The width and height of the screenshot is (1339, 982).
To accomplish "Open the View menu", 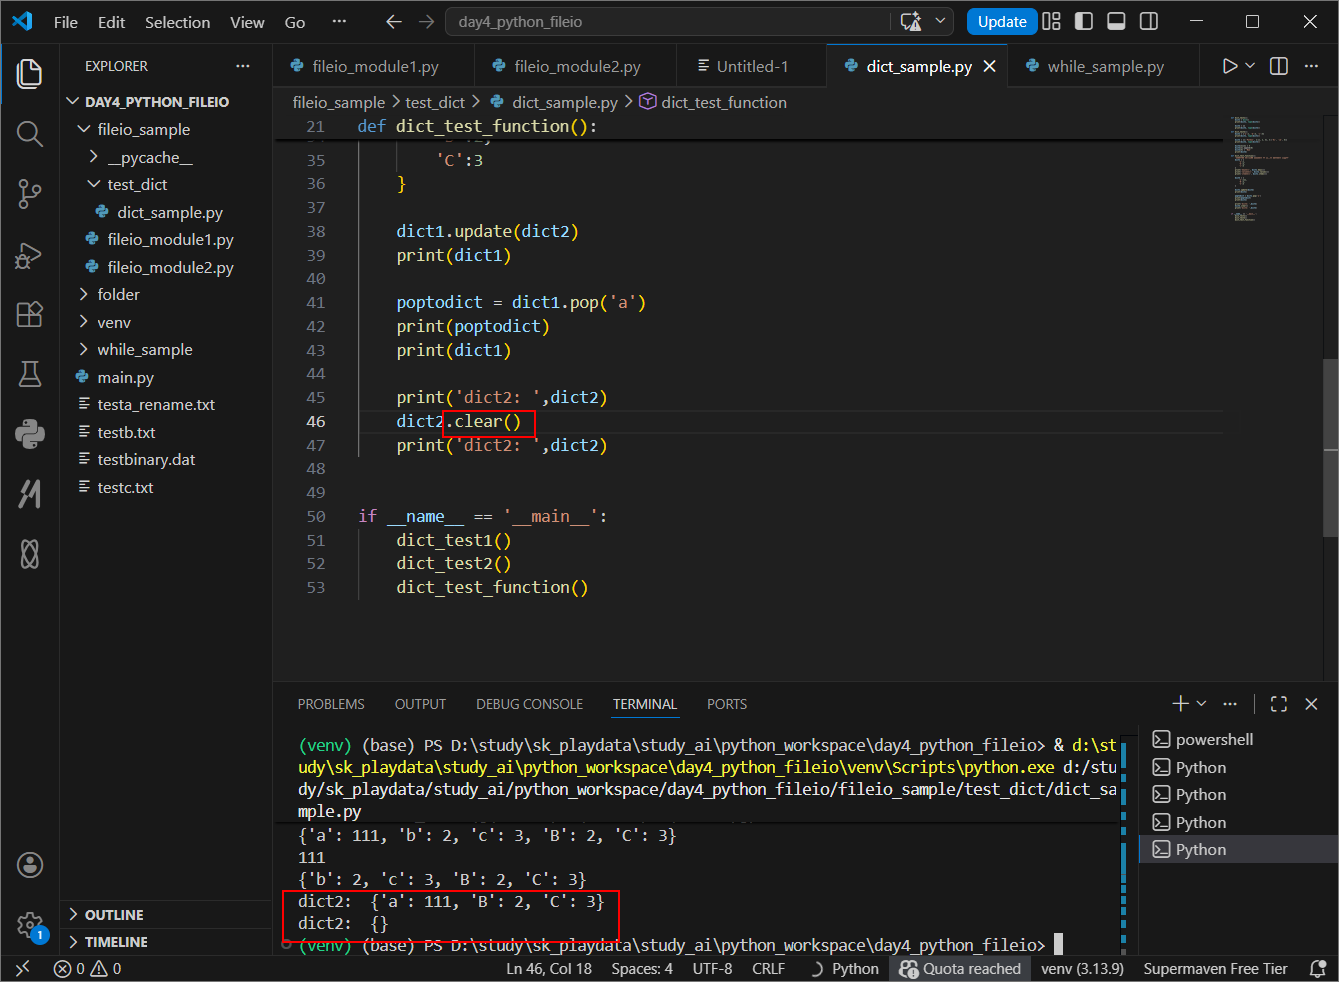I will (248, 22).
